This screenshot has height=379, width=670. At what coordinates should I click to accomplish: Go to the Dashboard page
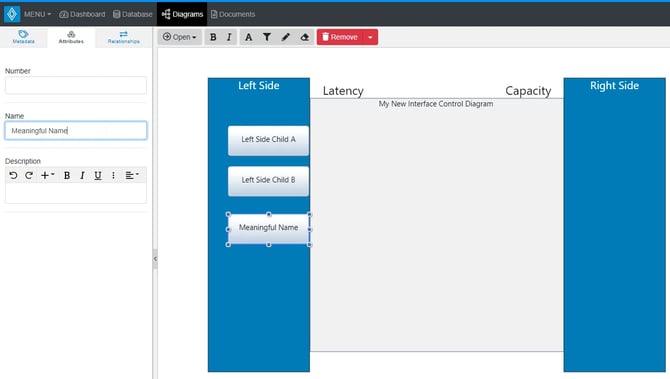(82, 14)
